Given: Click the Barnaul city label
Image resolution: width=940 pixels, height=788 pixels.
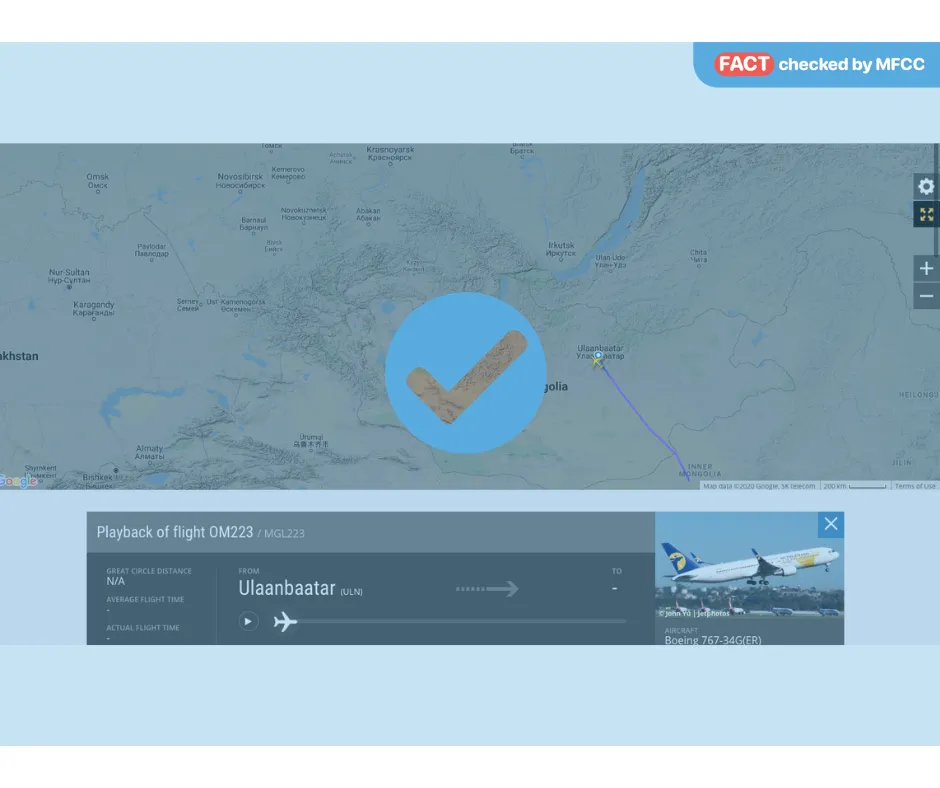Looking at the screenshot, I should pyautogui.click(x=254, y=224).
